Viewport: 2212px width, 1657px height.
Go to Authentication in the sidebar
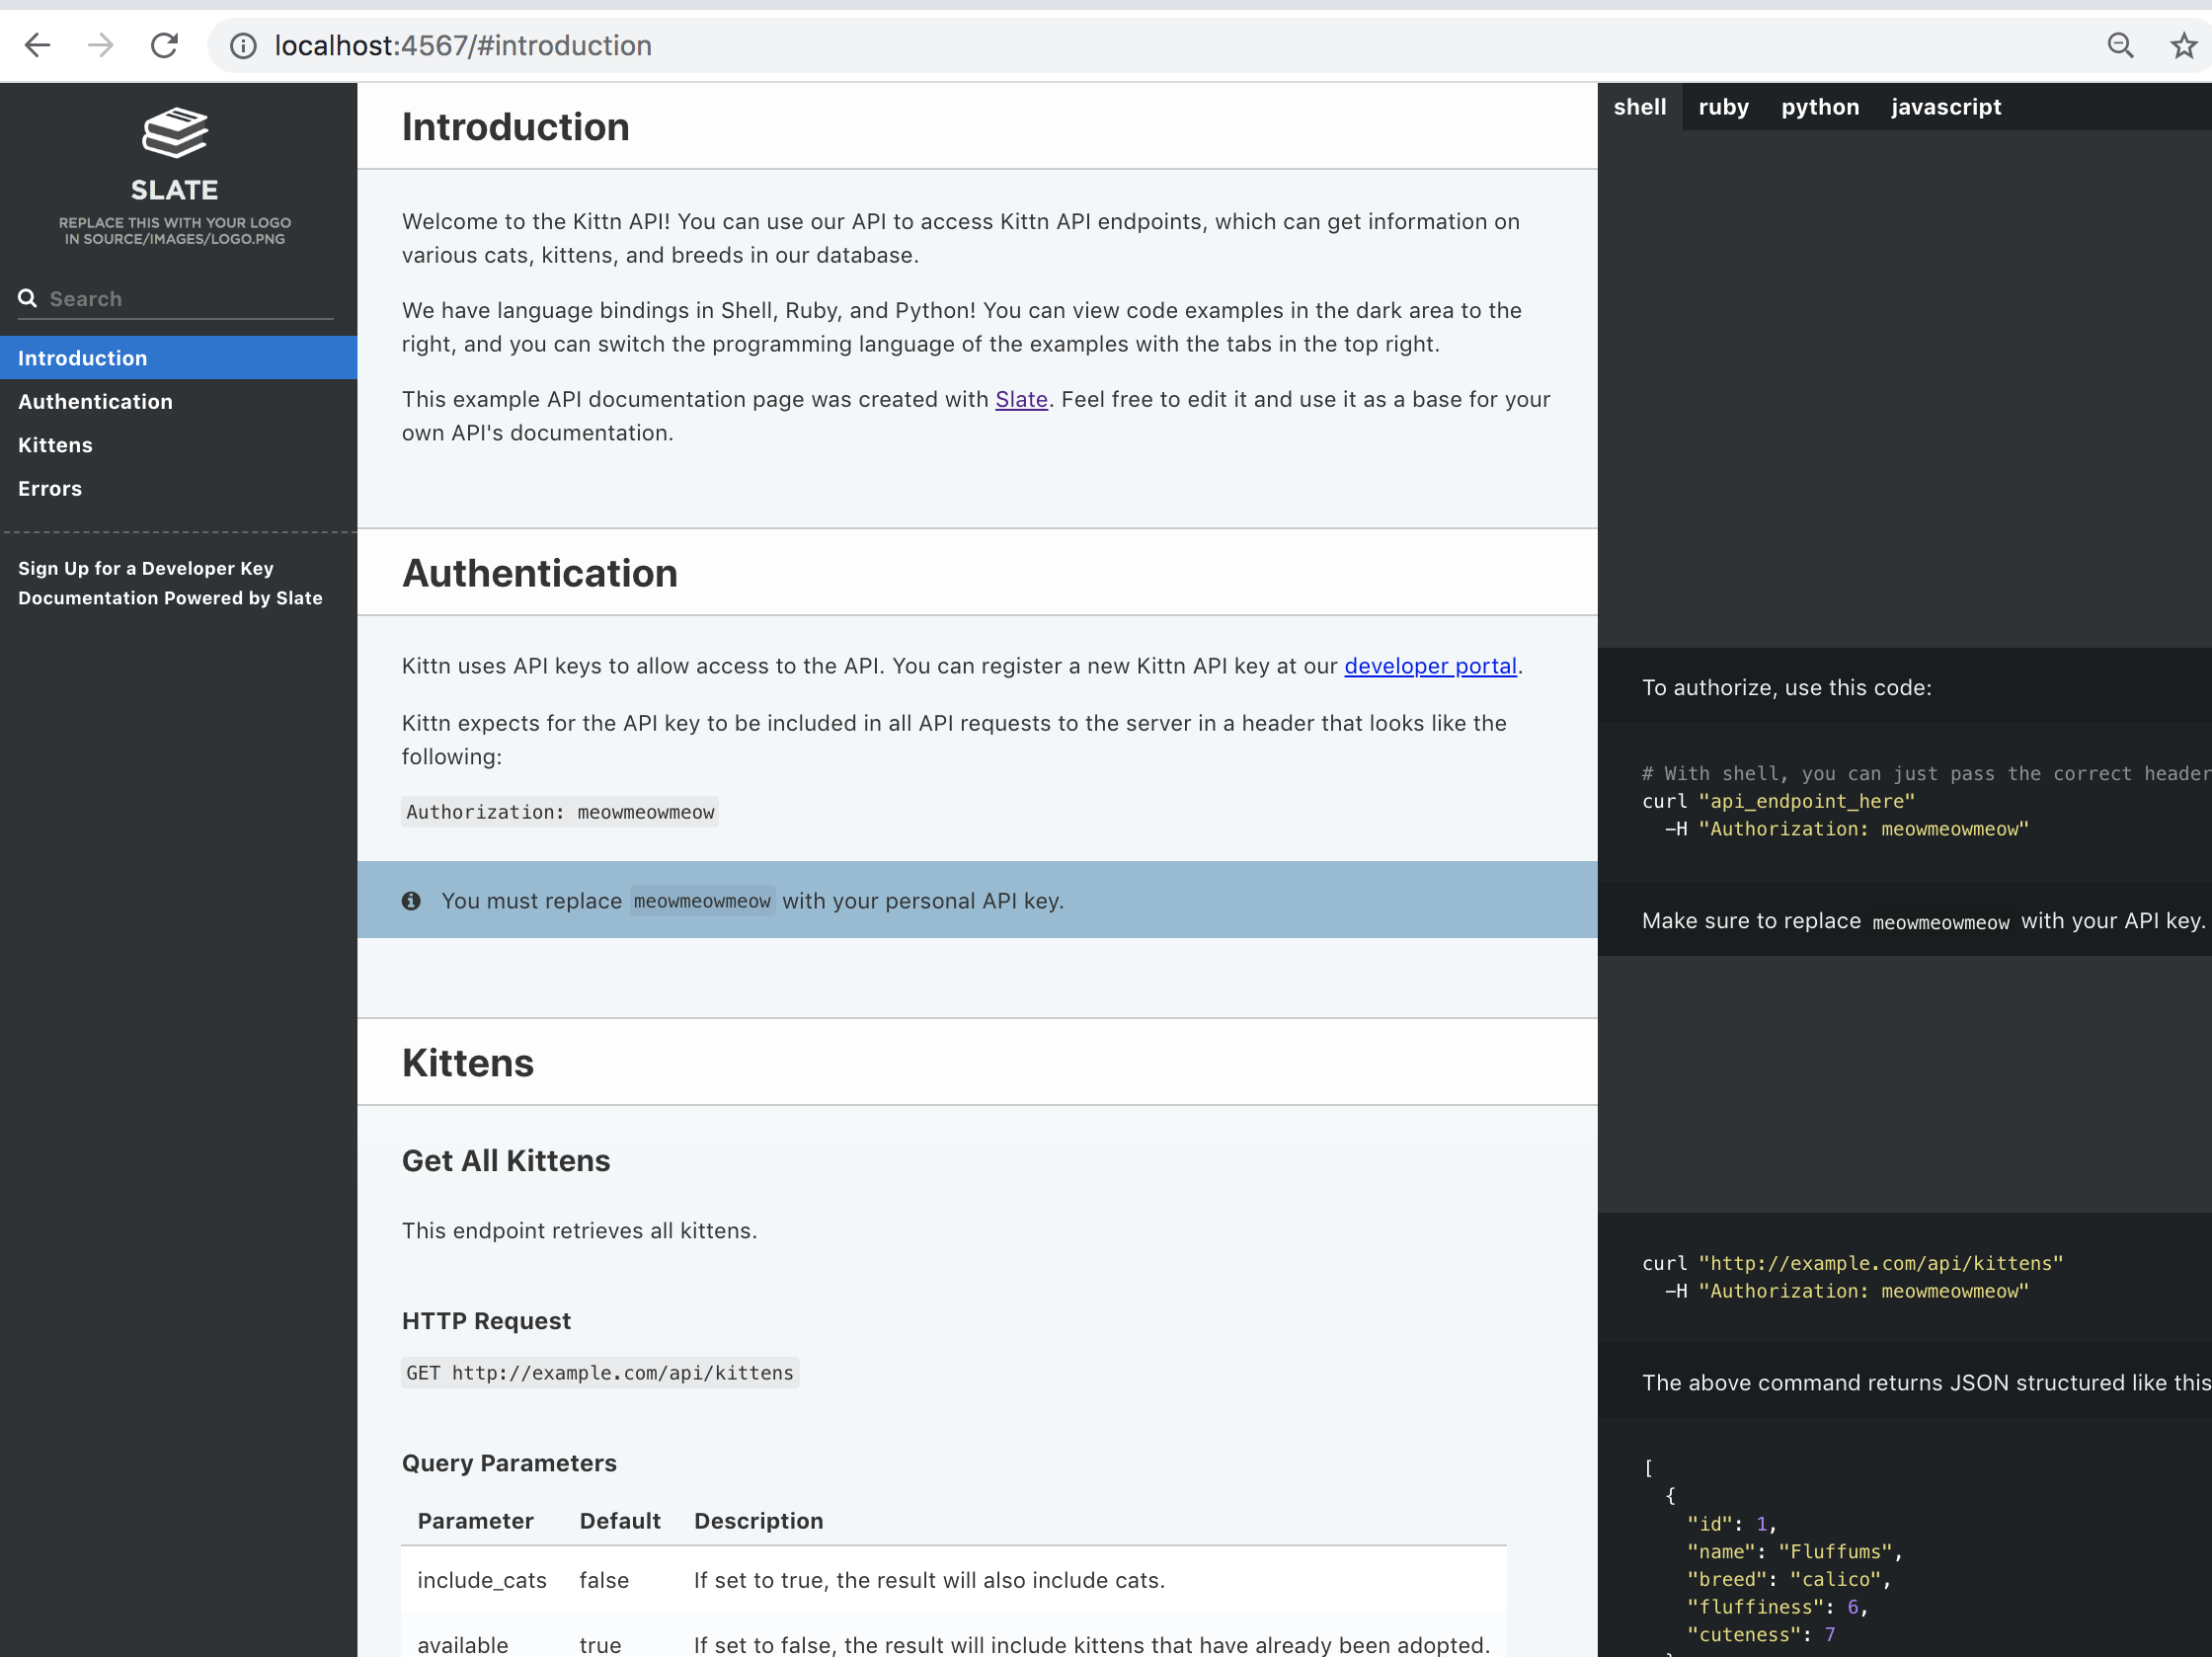tap(178, 401)
